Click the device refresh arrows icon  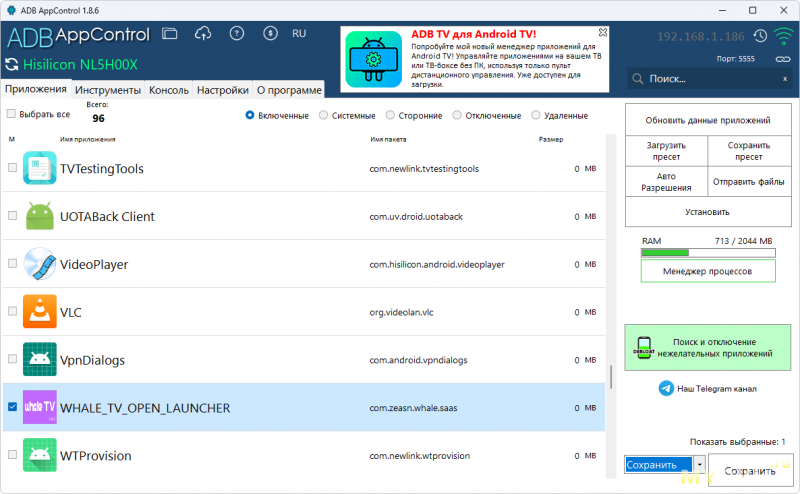(11, 64)
